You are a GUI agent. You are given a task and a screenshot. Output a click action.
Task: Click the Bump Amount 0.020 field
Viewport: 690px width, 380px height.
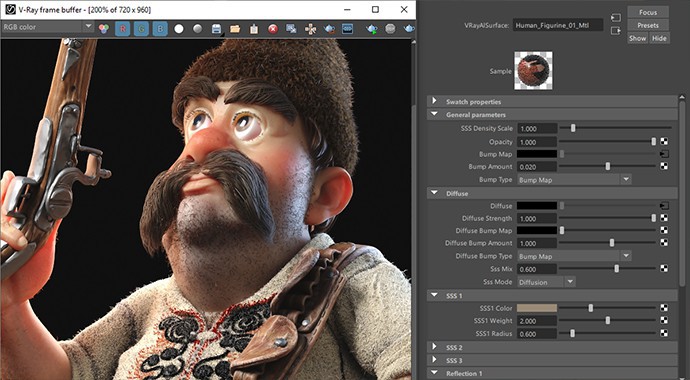pos(537,167)
